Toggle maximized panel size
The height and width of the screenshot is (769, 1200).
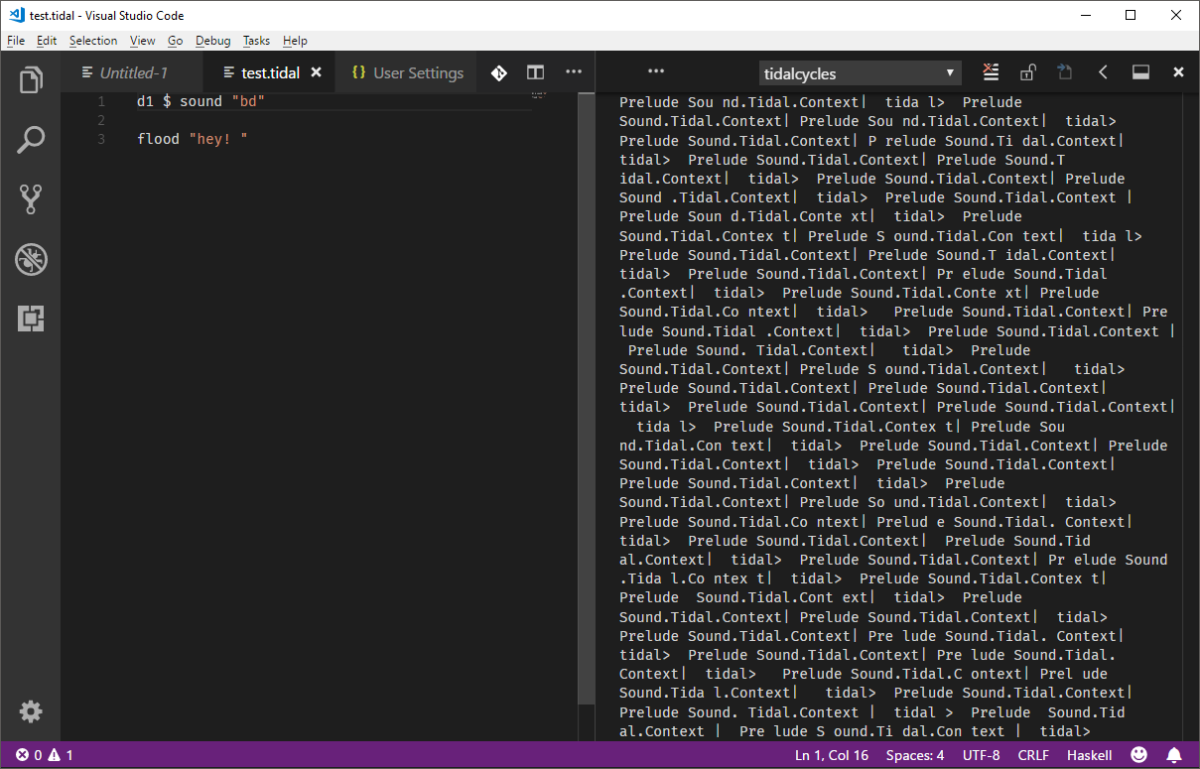click(1140, 72)
